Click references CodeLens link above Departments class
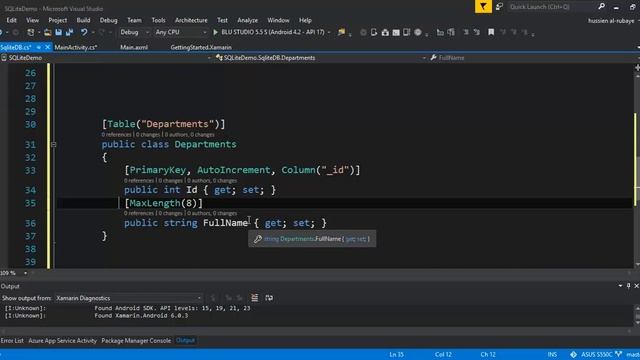 tap(116, 134)
